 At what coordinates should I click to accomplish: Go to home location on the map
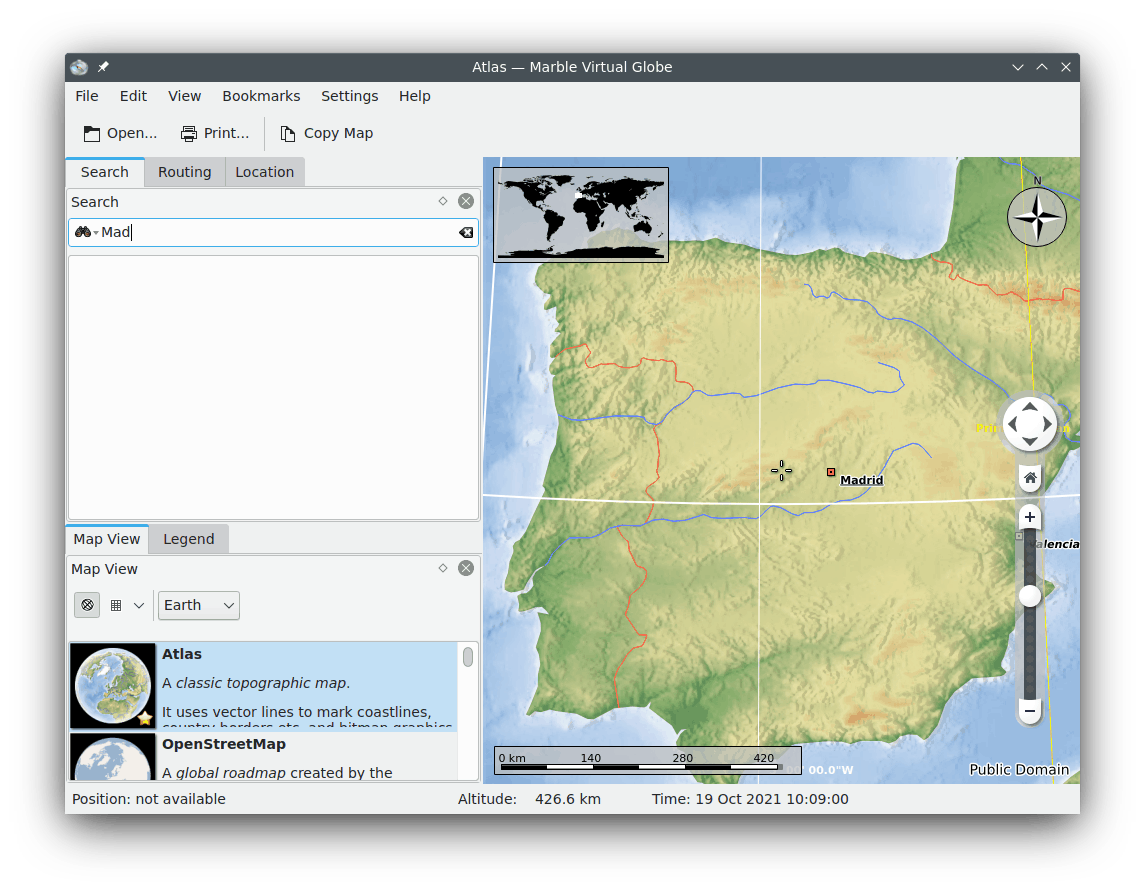pos(1030,478)
